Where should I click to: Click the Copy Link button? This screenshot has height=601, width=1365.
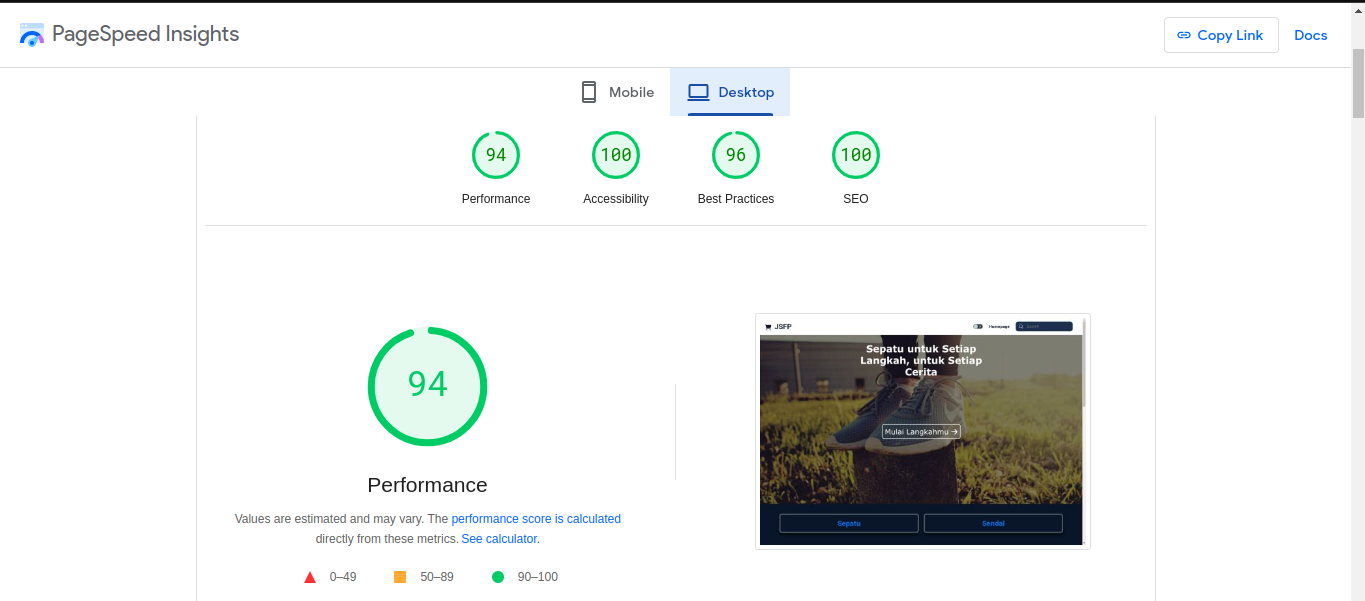[1221, 35]
